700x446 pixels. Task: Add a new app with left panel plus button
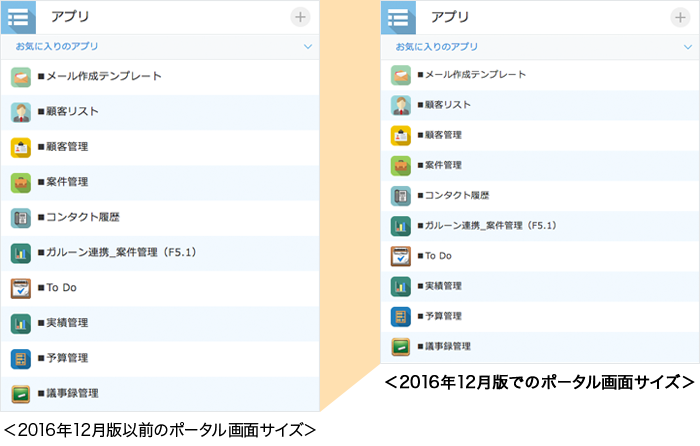click(300, 17)
